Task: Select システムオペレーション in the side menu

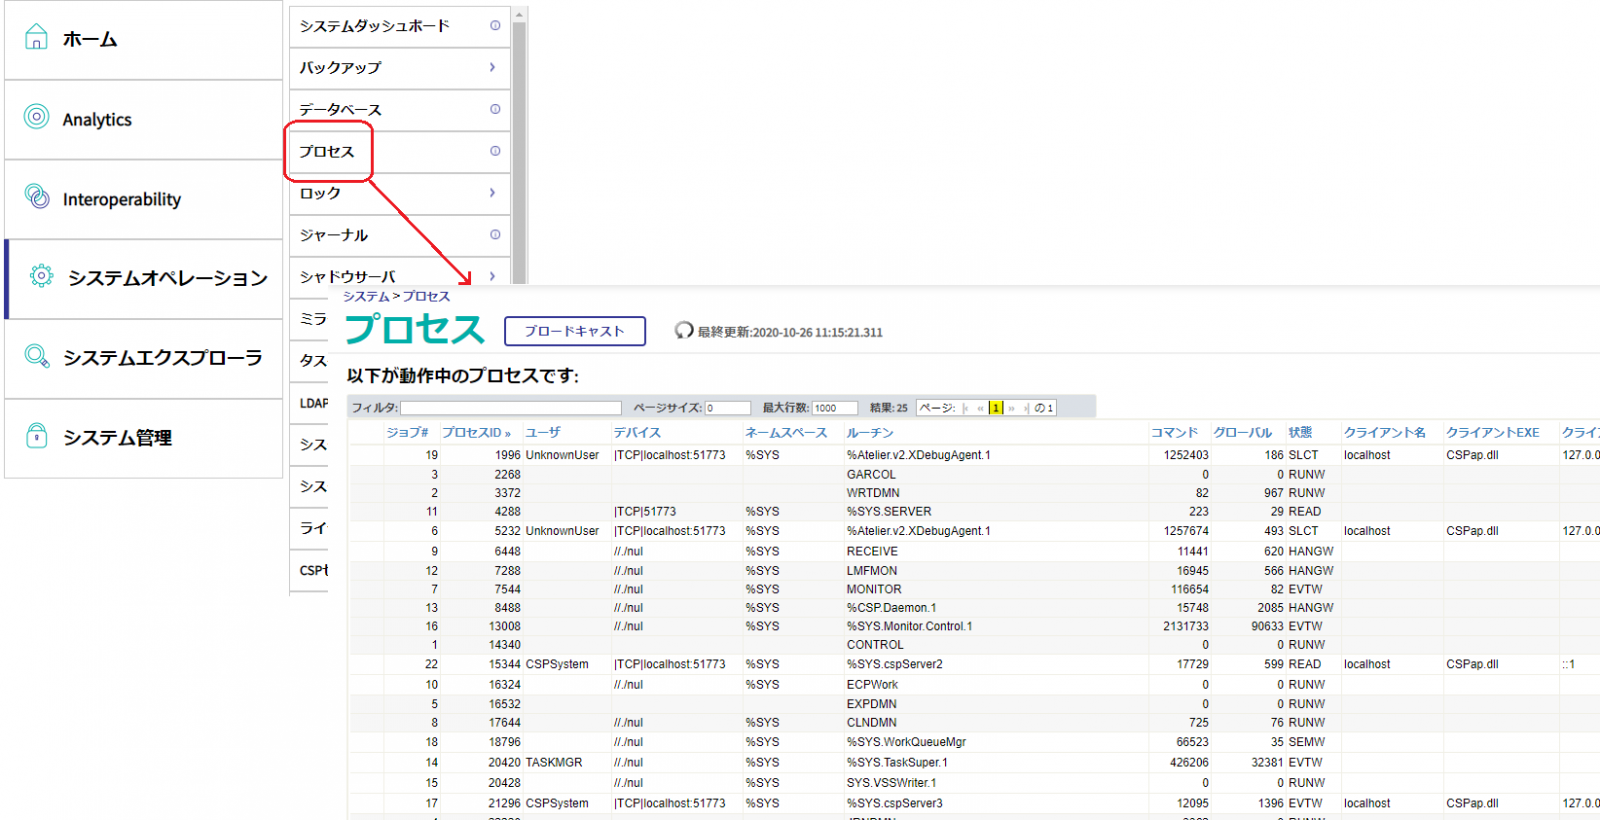Action: pyautogui.click(x=144, y=279)
